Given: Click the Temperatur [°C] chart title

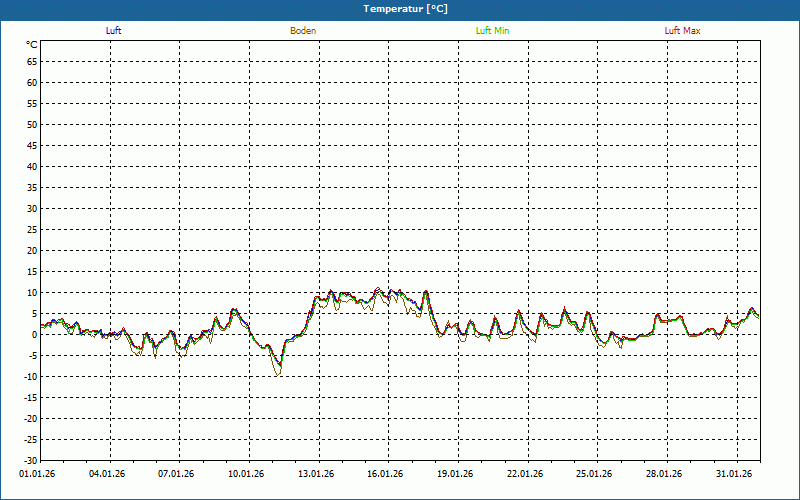Looking at the screenshot, I should (x=406, y=9).
